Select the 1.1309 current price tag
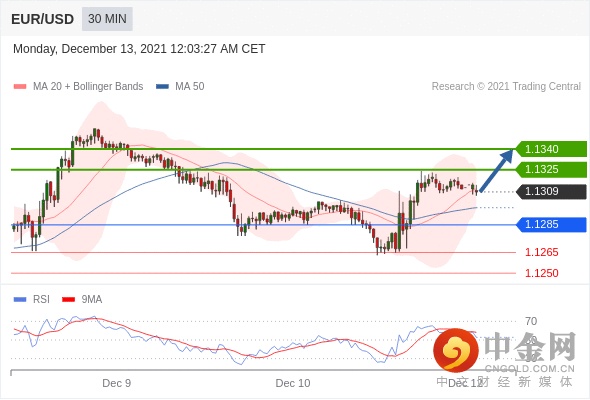 click(551, 192)
